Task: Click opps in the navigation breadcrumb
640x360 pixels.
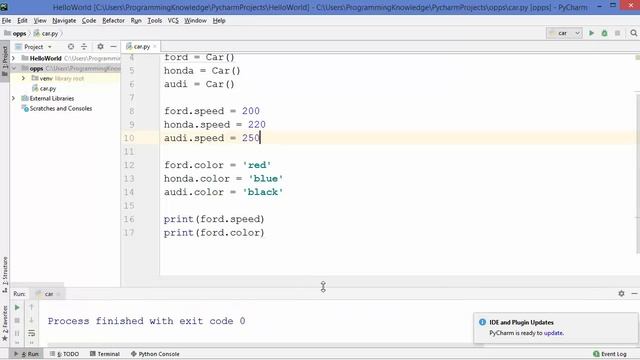Action: (16, 33)
